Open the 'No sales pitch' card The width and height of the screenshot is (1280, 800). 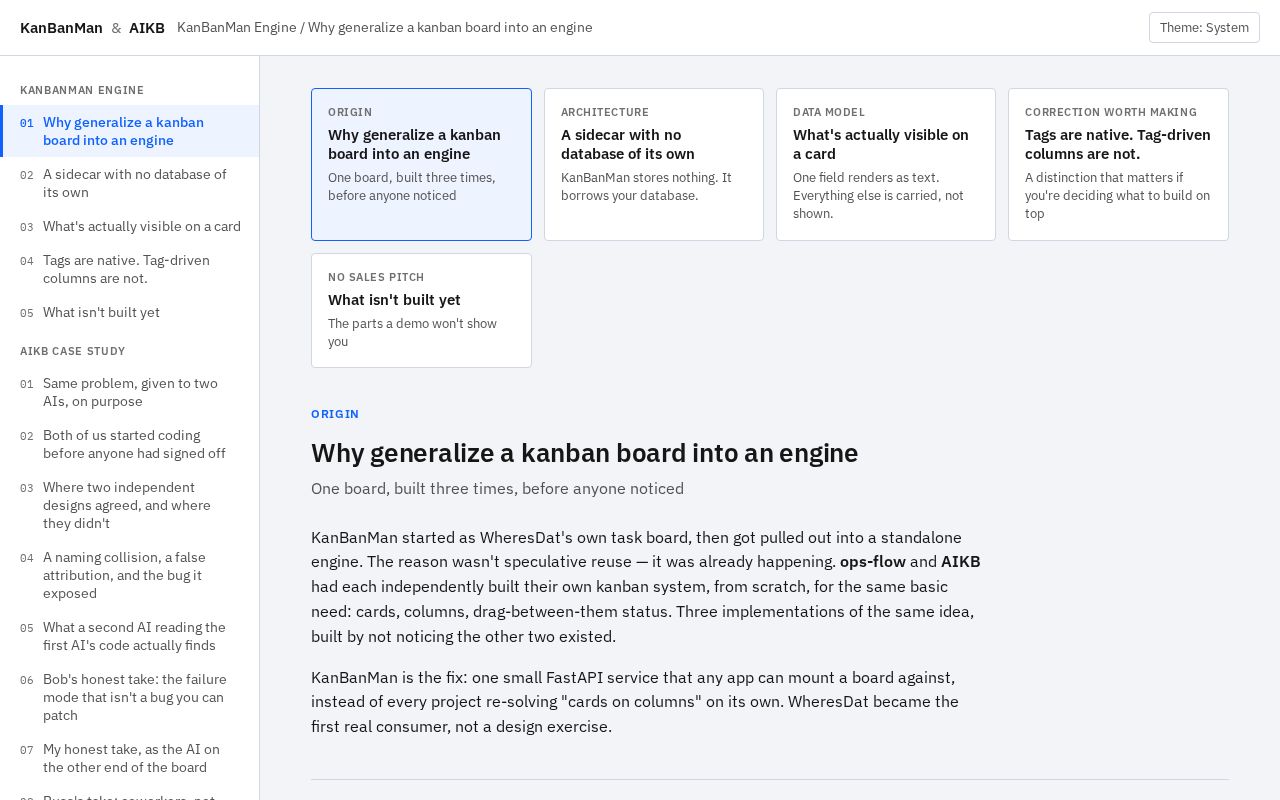(421, 310)
